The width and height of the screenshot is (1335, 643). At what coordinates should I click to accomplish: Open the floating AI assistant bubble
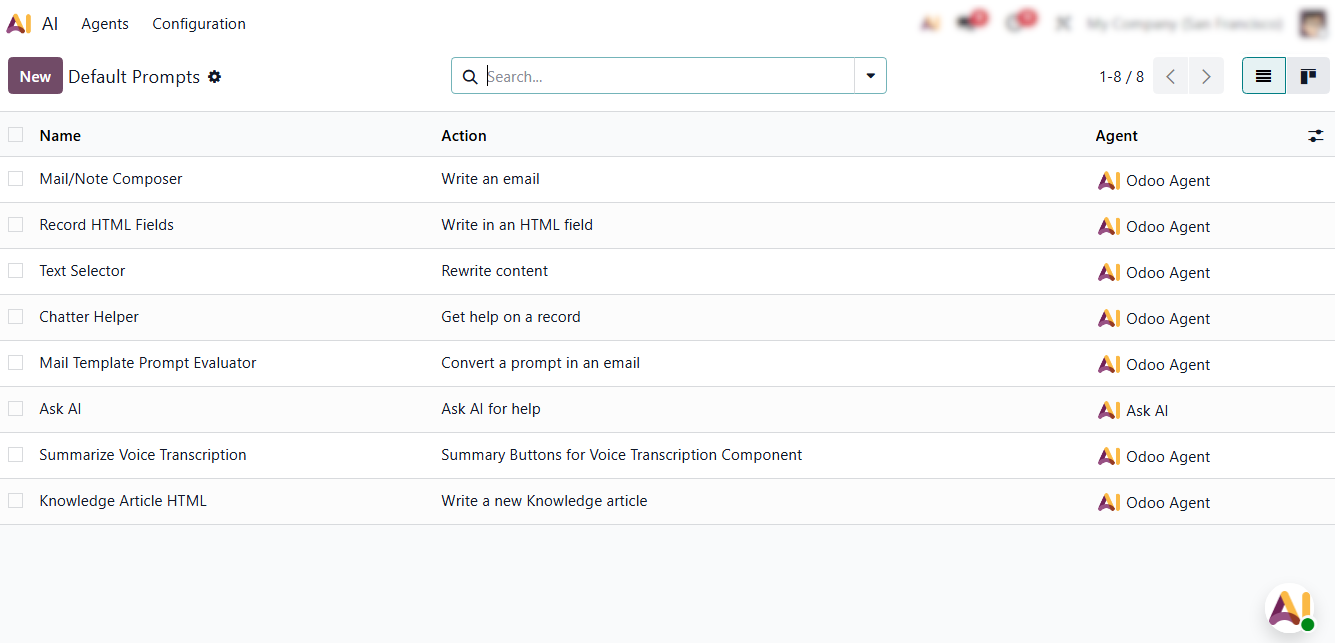pos(1290,608)
